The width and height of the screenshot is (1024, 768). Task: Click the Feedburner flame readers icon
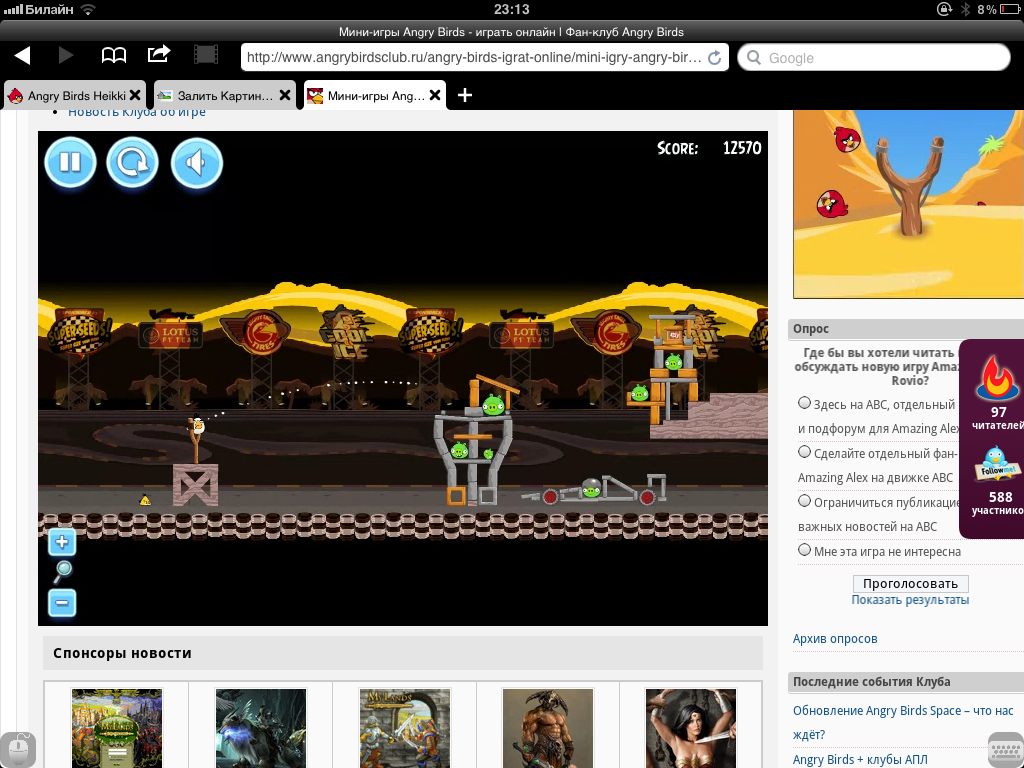997,378
